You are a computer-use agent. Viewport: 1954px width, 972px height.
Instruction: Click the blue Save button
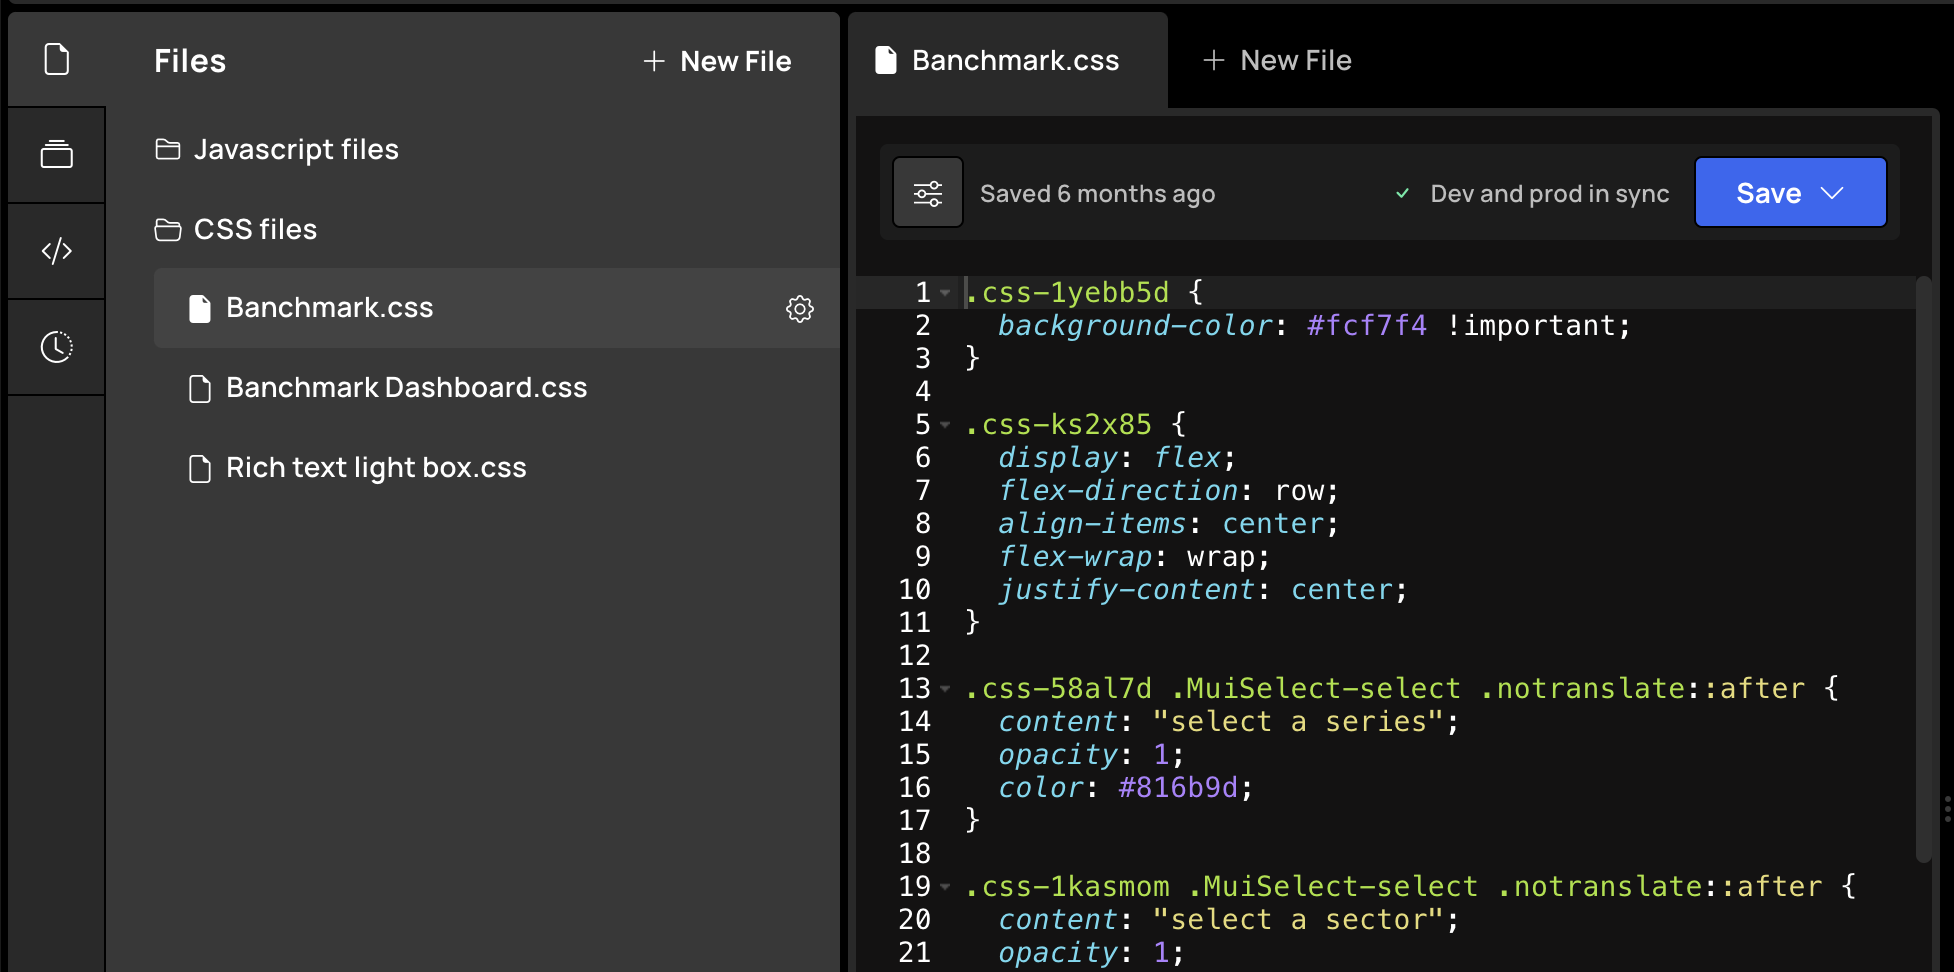pyautogui.click(x=1790, y=192)
